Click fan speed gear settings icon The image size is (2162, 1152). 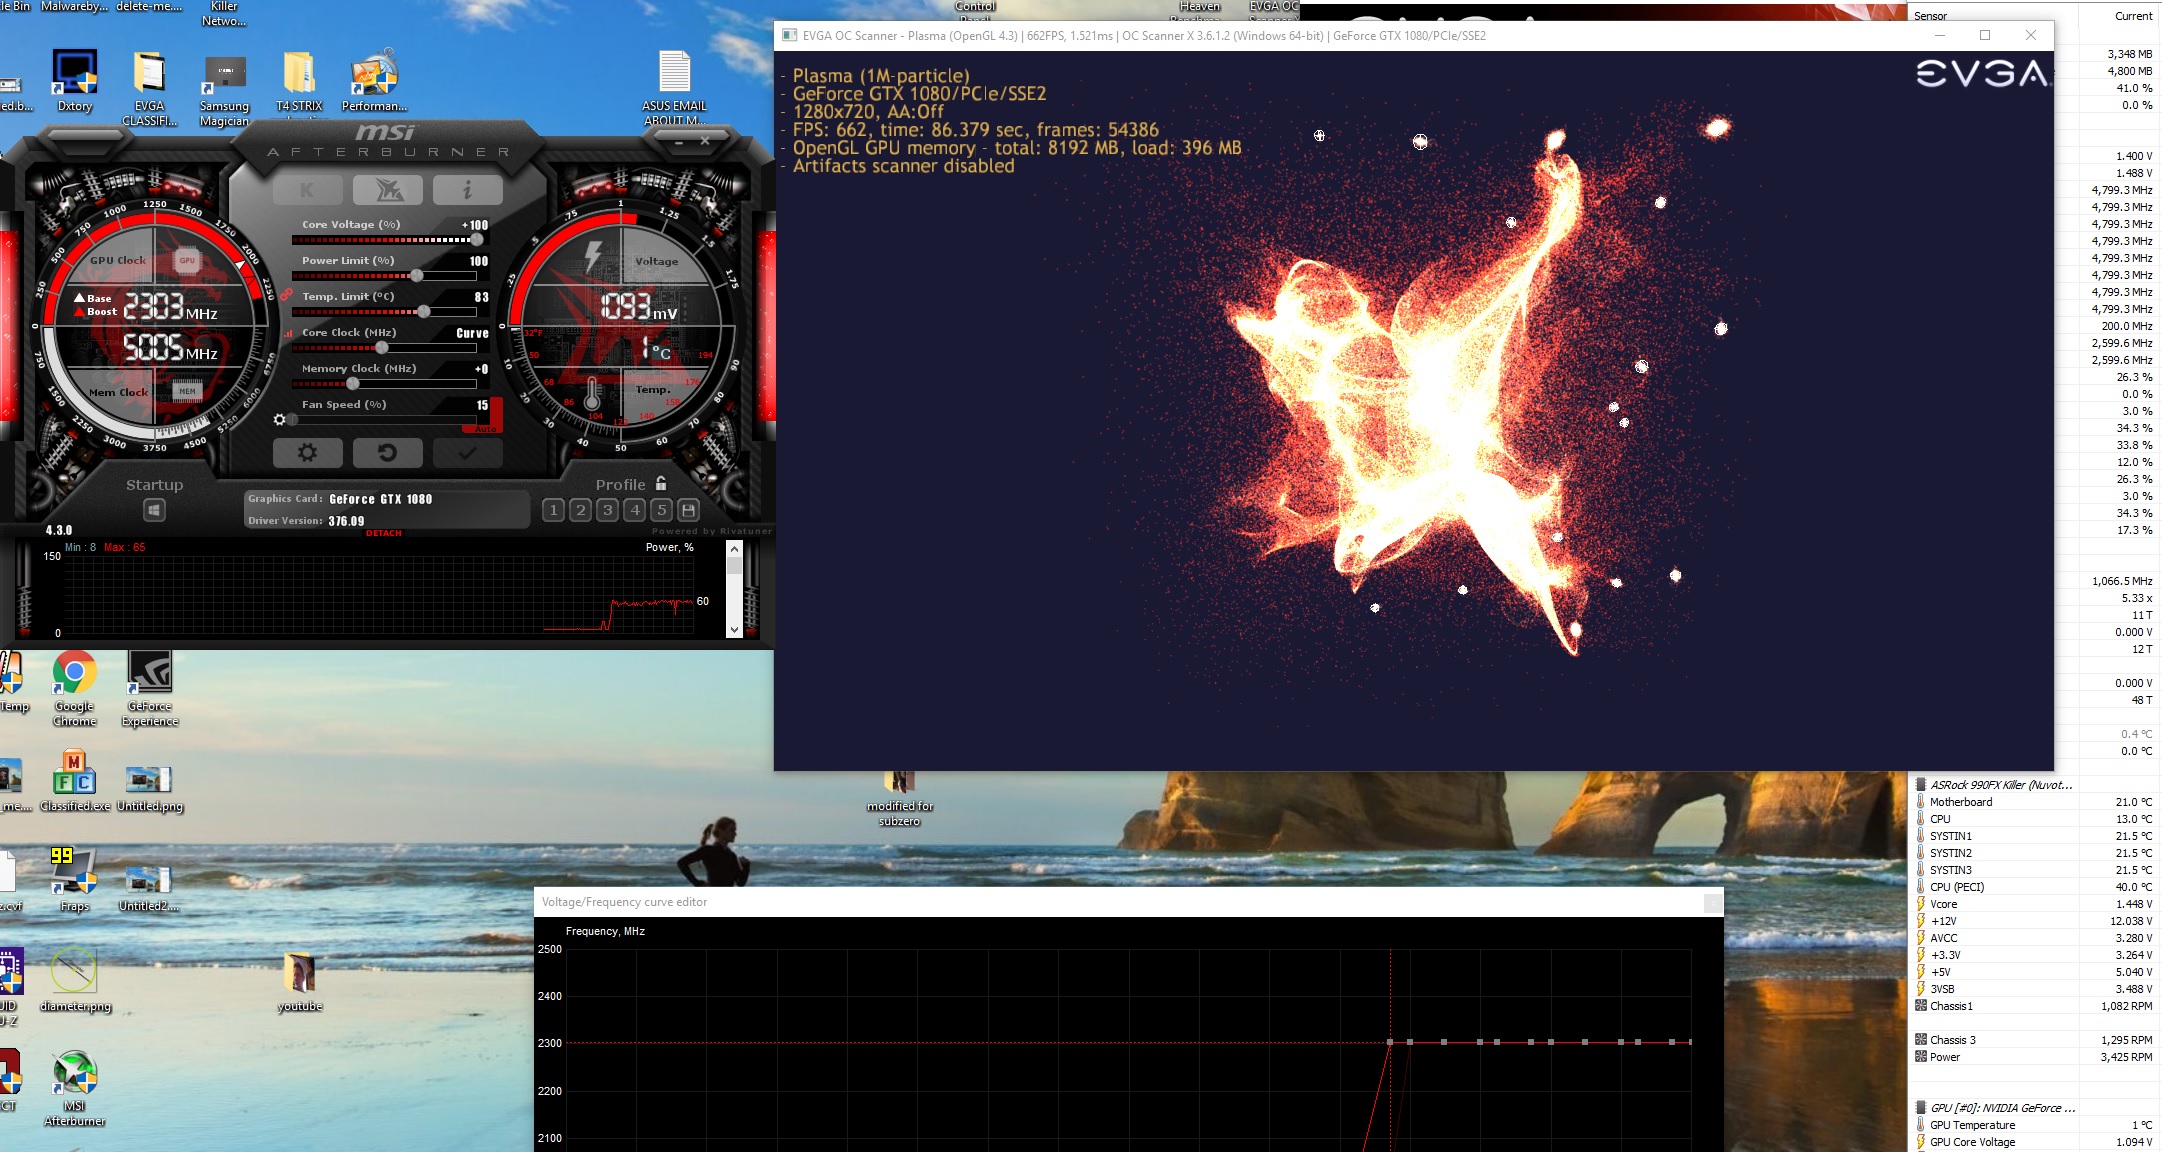tap(279, 420)
